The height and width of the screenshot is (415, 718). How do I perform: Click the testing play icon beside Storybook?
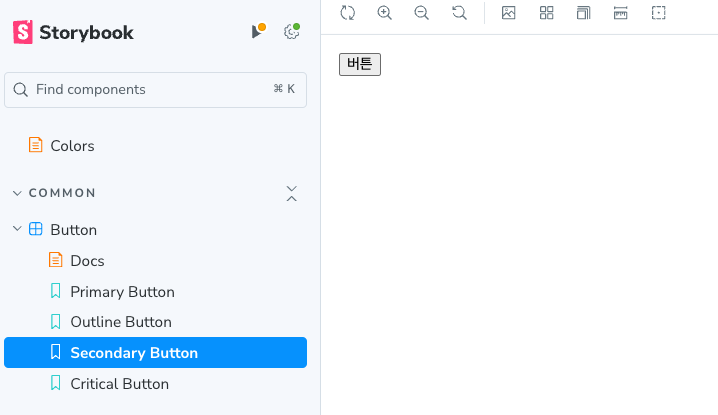tap(258, 32)
